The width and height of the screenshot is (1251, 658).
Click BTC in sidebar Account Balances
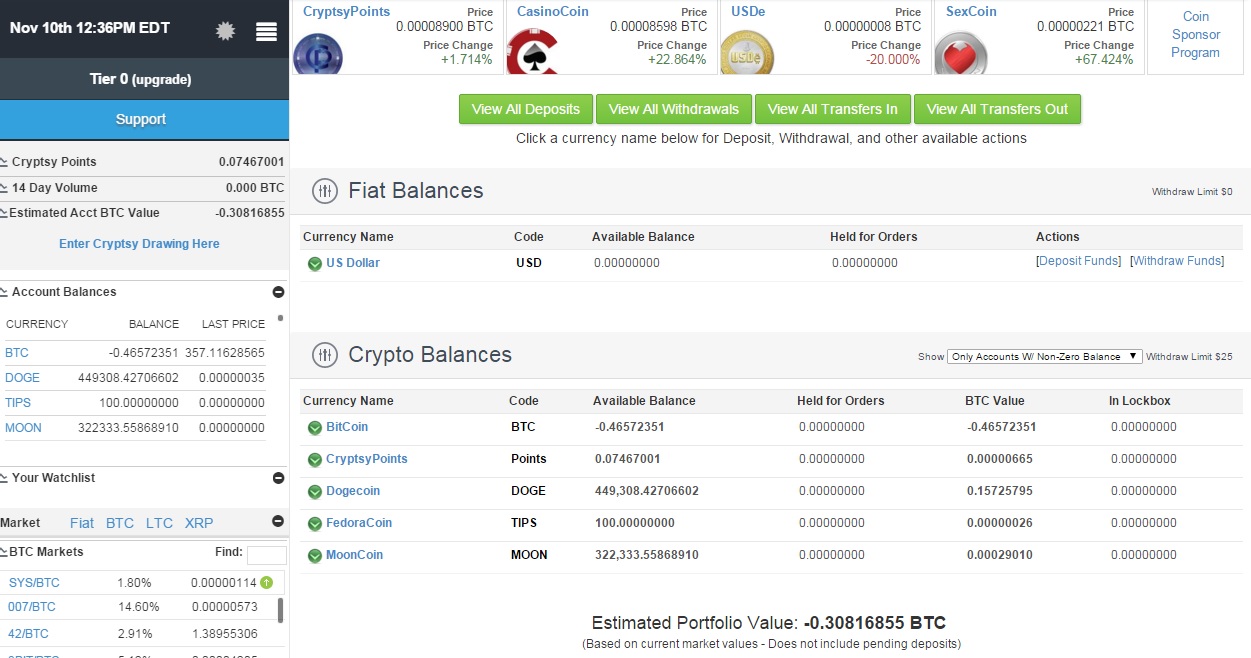point(17,353)
